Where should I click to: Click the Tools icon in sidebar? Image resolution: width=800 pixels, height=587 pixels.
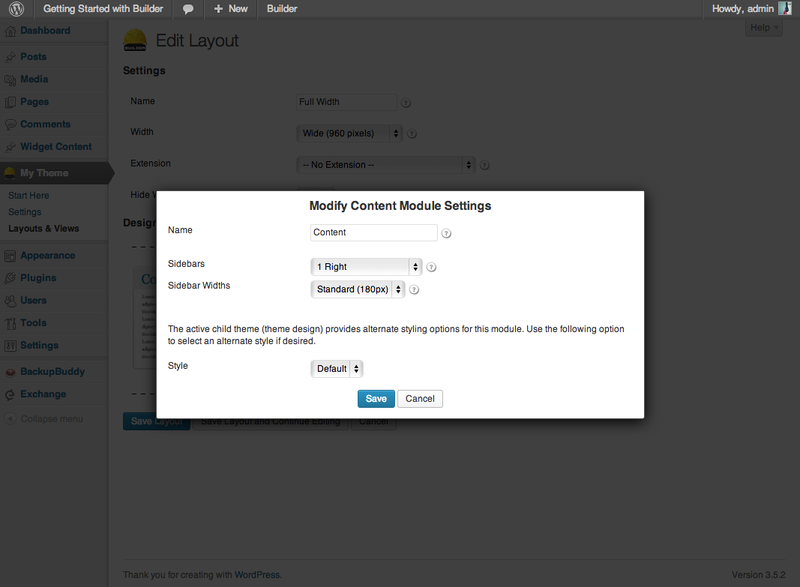[x=10, y=323]
